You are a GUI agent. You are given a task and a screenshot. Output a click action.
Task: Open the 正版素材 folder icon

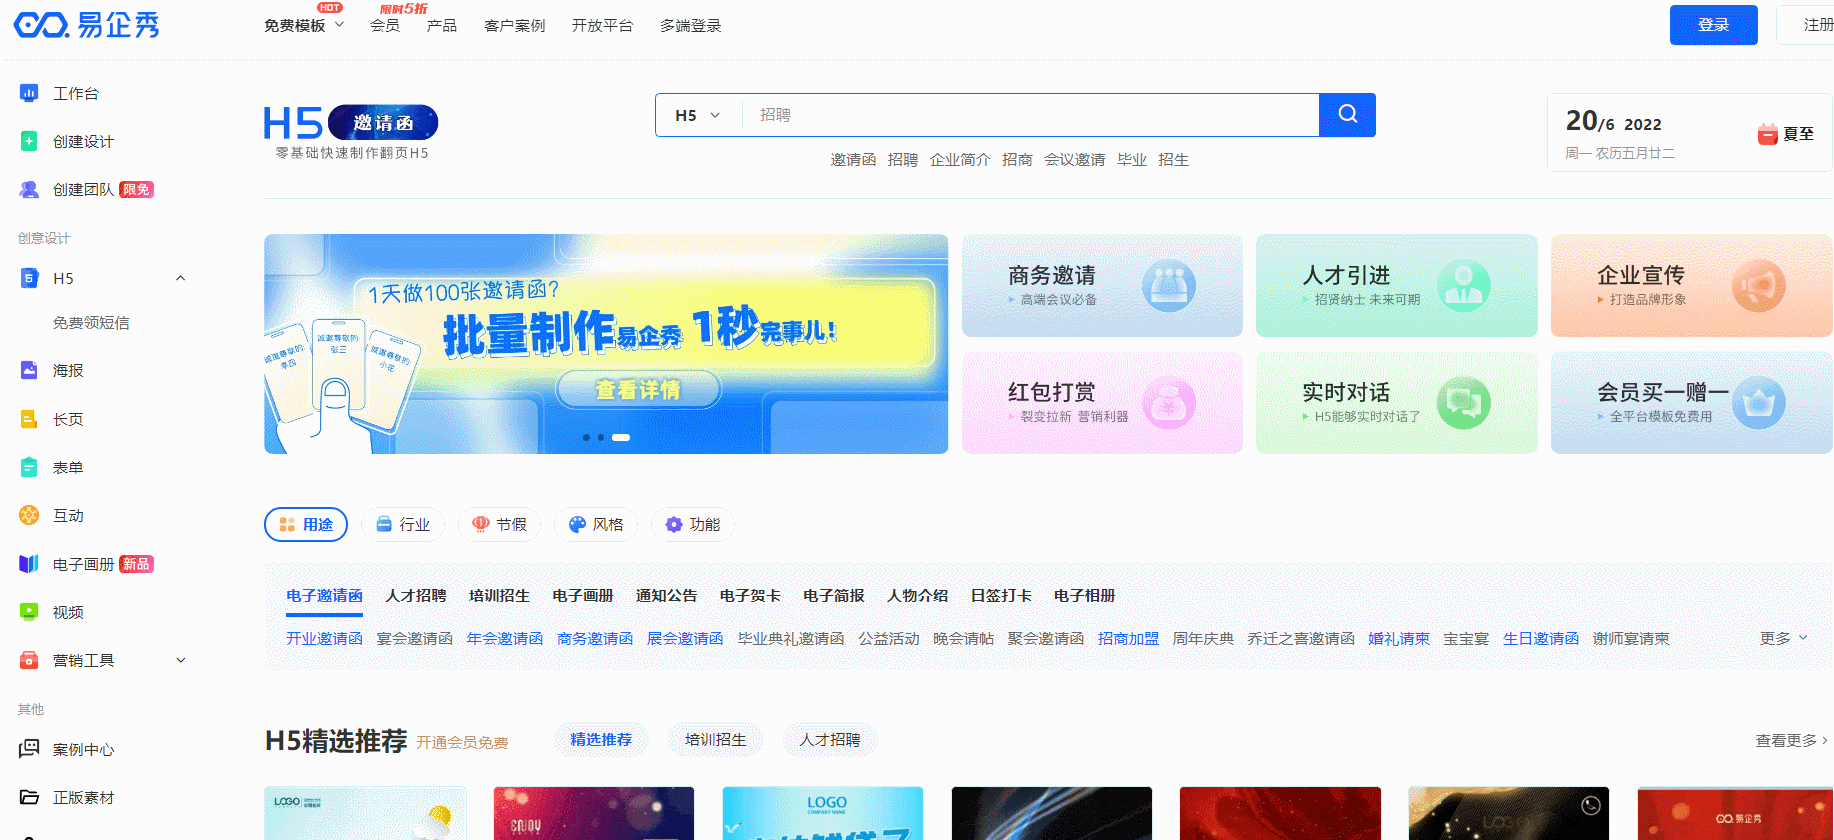[29, 797]
